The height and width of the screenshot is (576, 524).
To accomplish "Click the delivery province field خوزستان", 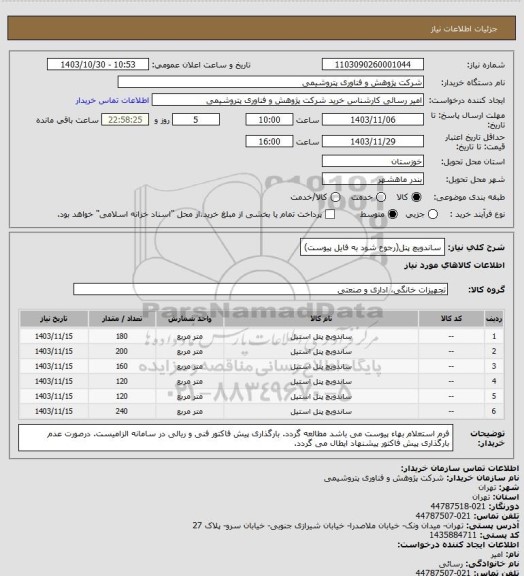I will point(373,161).
